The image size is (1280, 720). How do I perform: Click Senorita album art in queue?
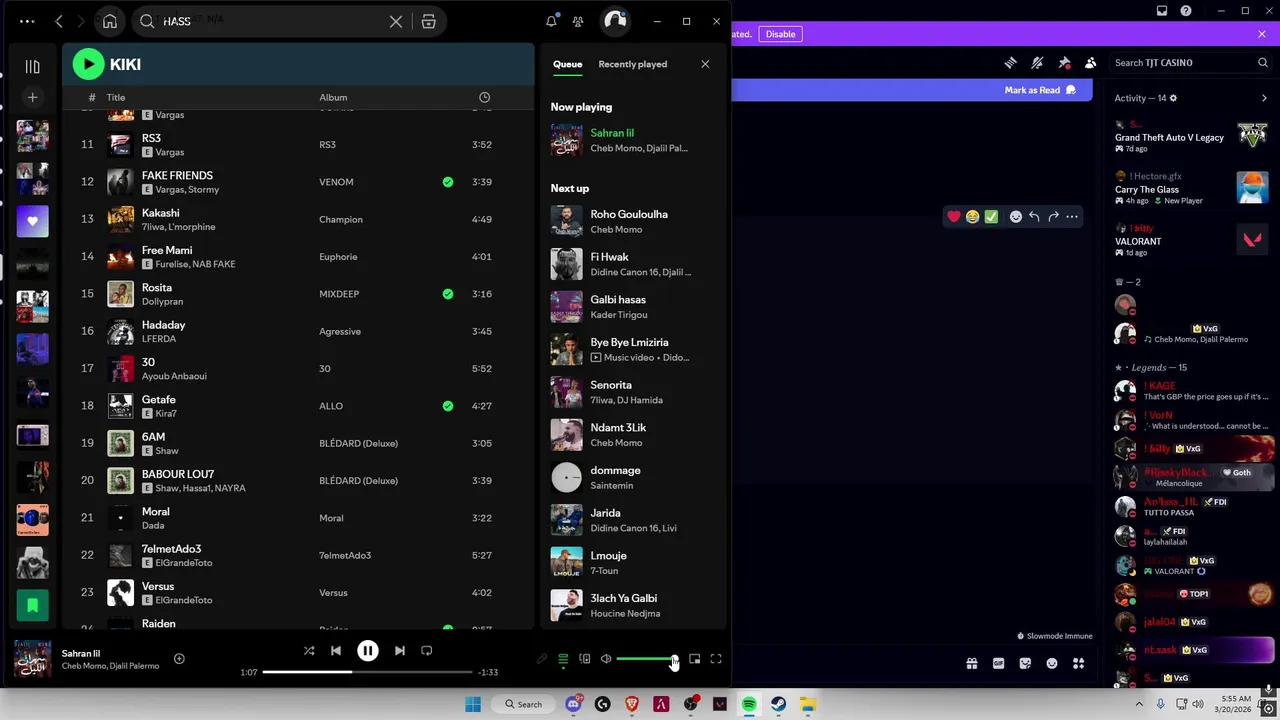point(567,392)
